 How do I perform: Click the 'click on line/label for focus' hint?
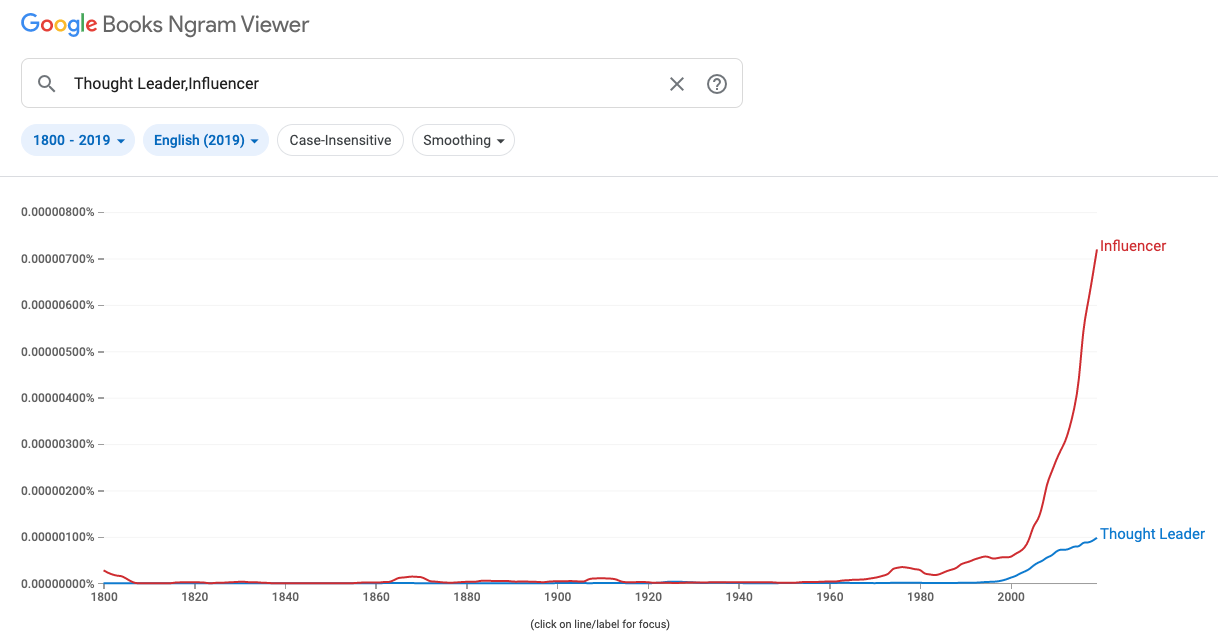pos(600,624)
